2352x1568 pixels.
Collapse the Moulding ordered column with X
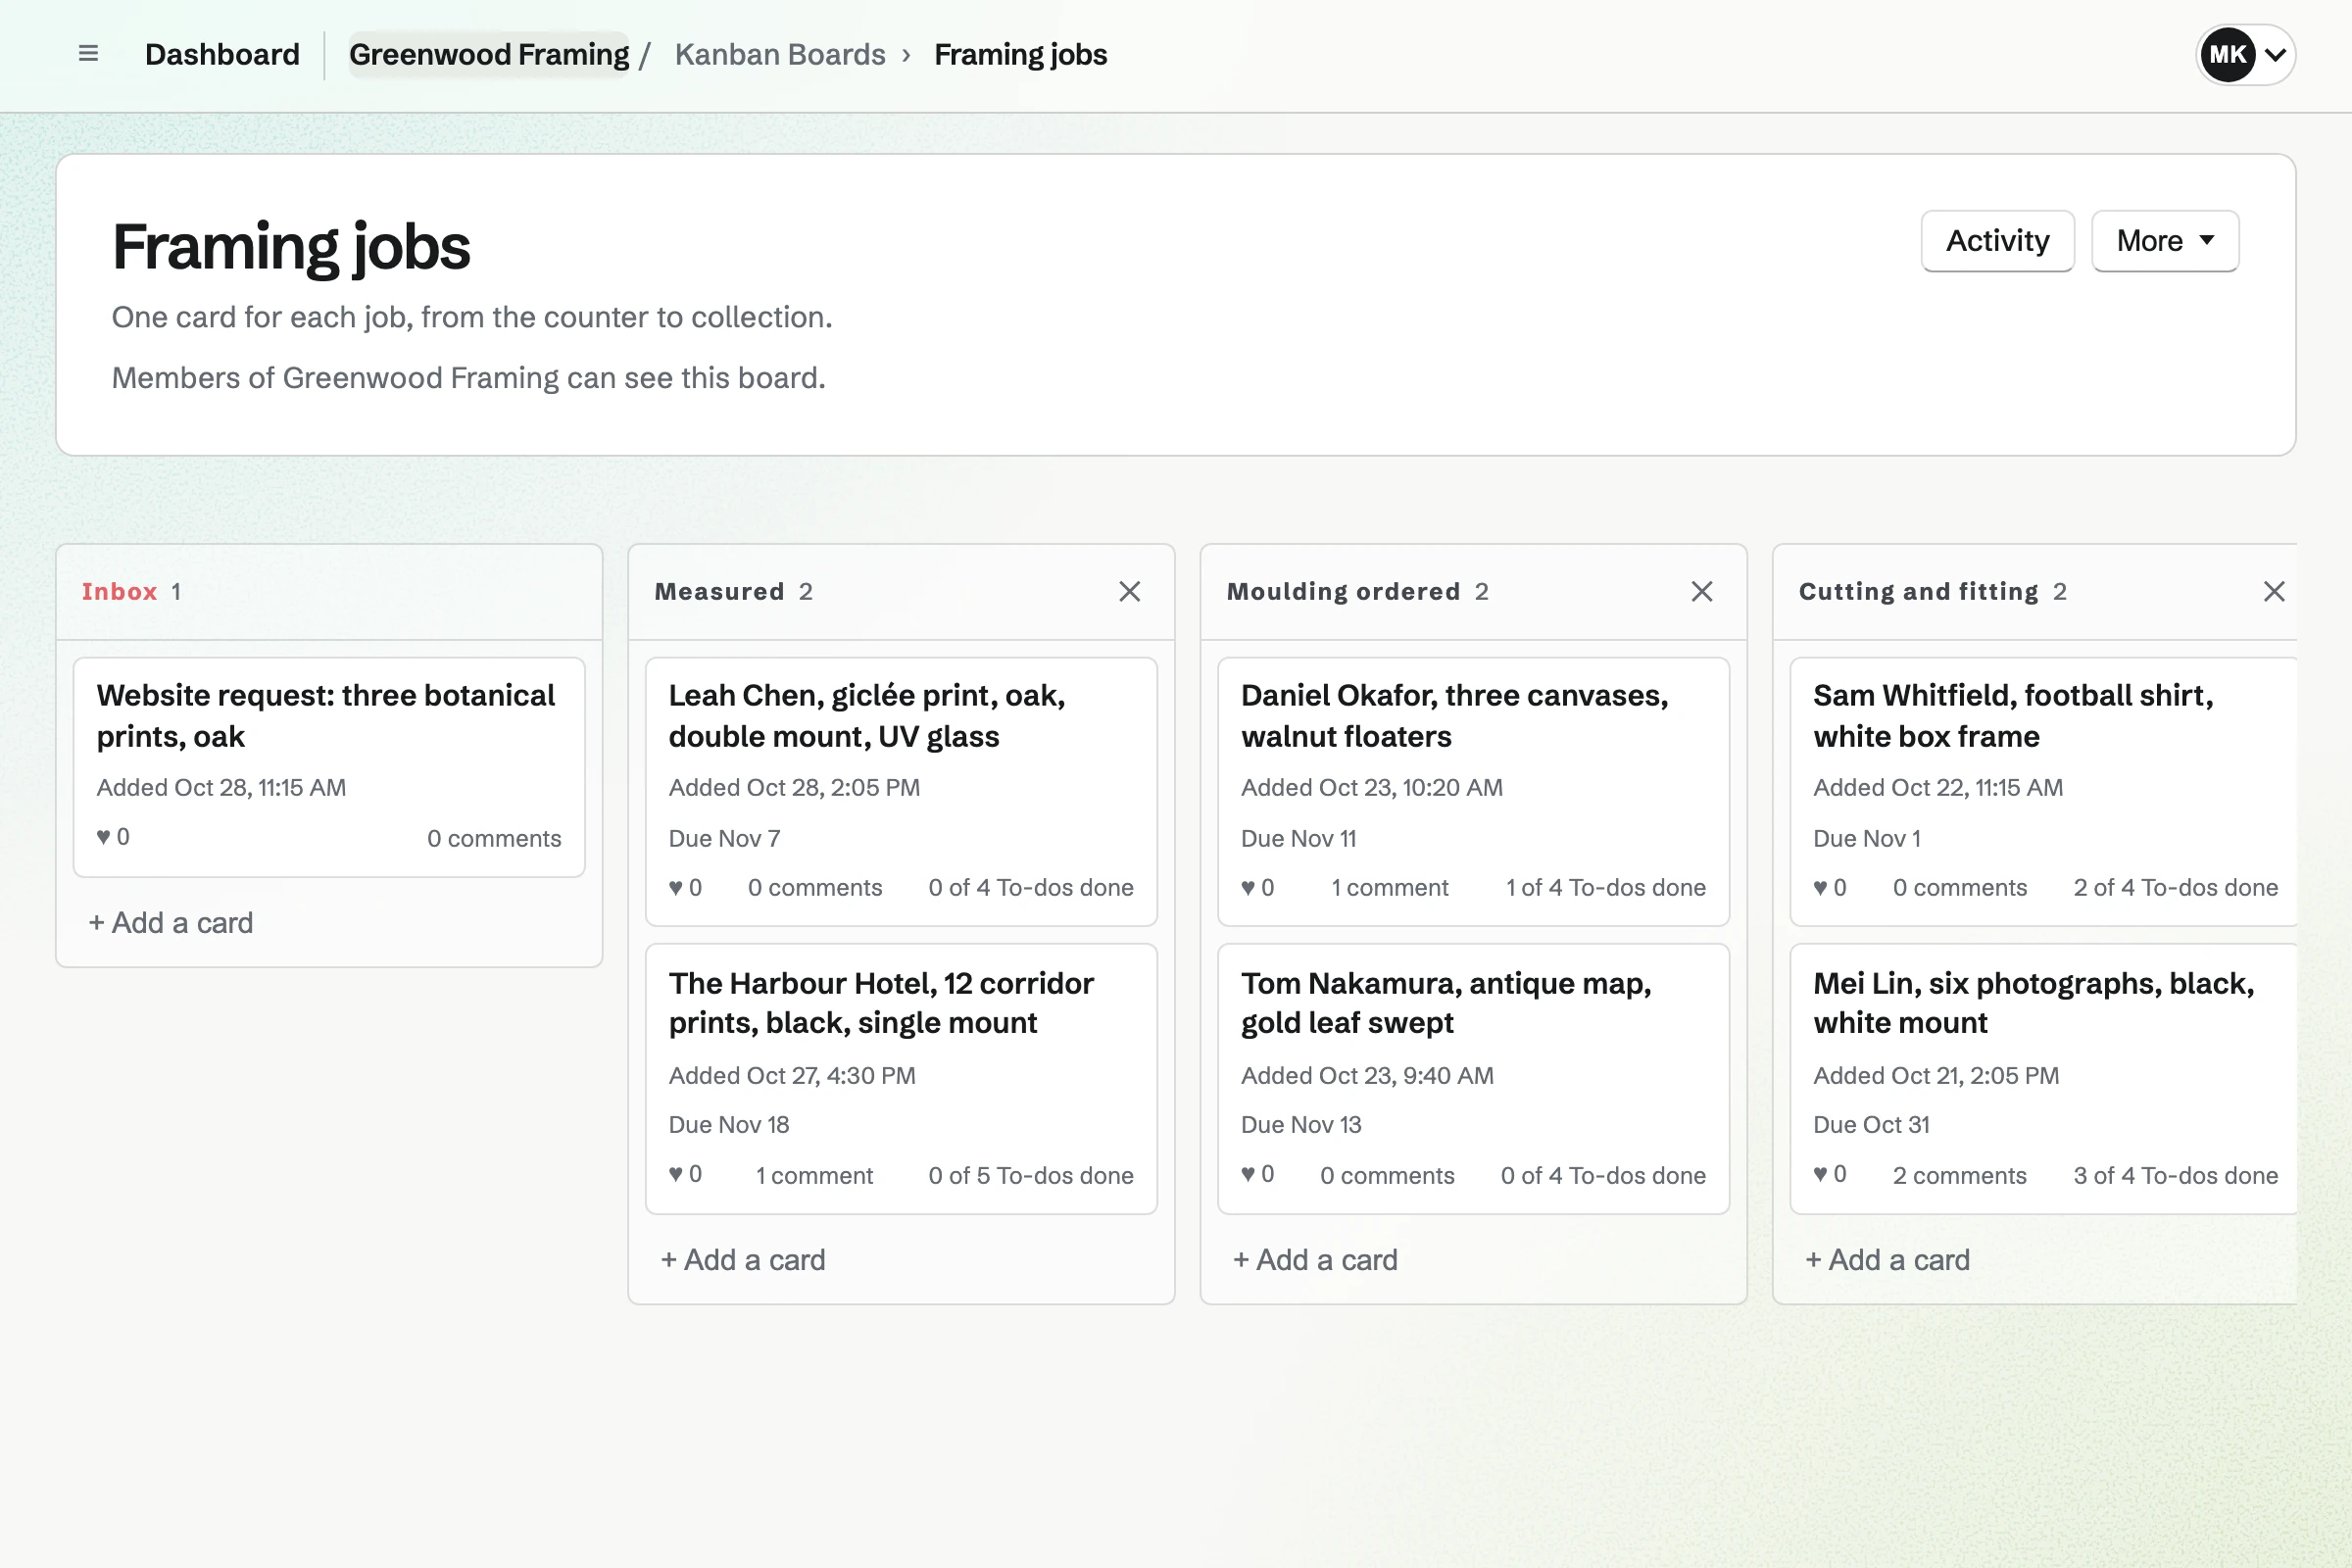click(1702, 591)
